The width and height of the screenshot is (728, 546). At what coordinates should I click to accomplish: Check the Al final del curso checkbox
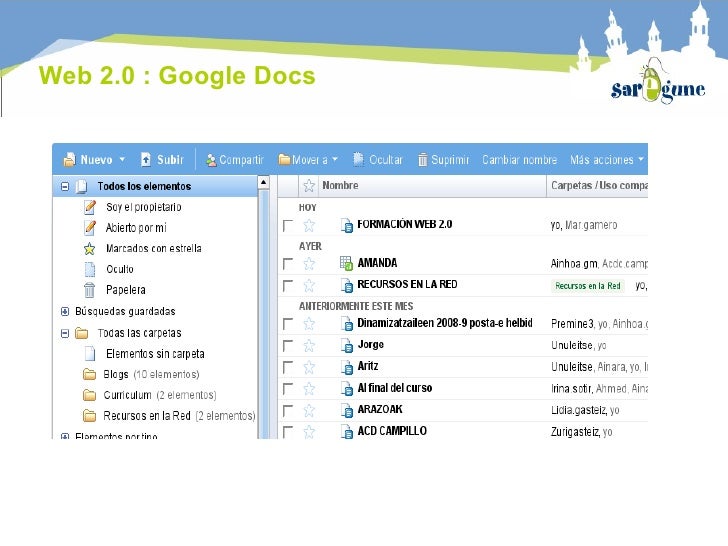pyautogui.click(x=288, y=388)
